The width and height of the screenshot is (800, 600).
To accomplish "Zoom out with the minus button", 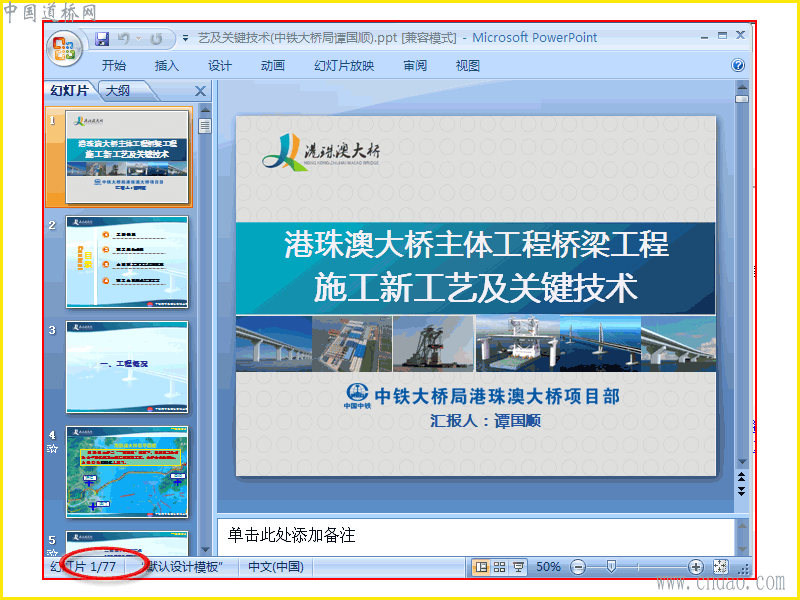I will pyautogui.click(x=578, y=567).
